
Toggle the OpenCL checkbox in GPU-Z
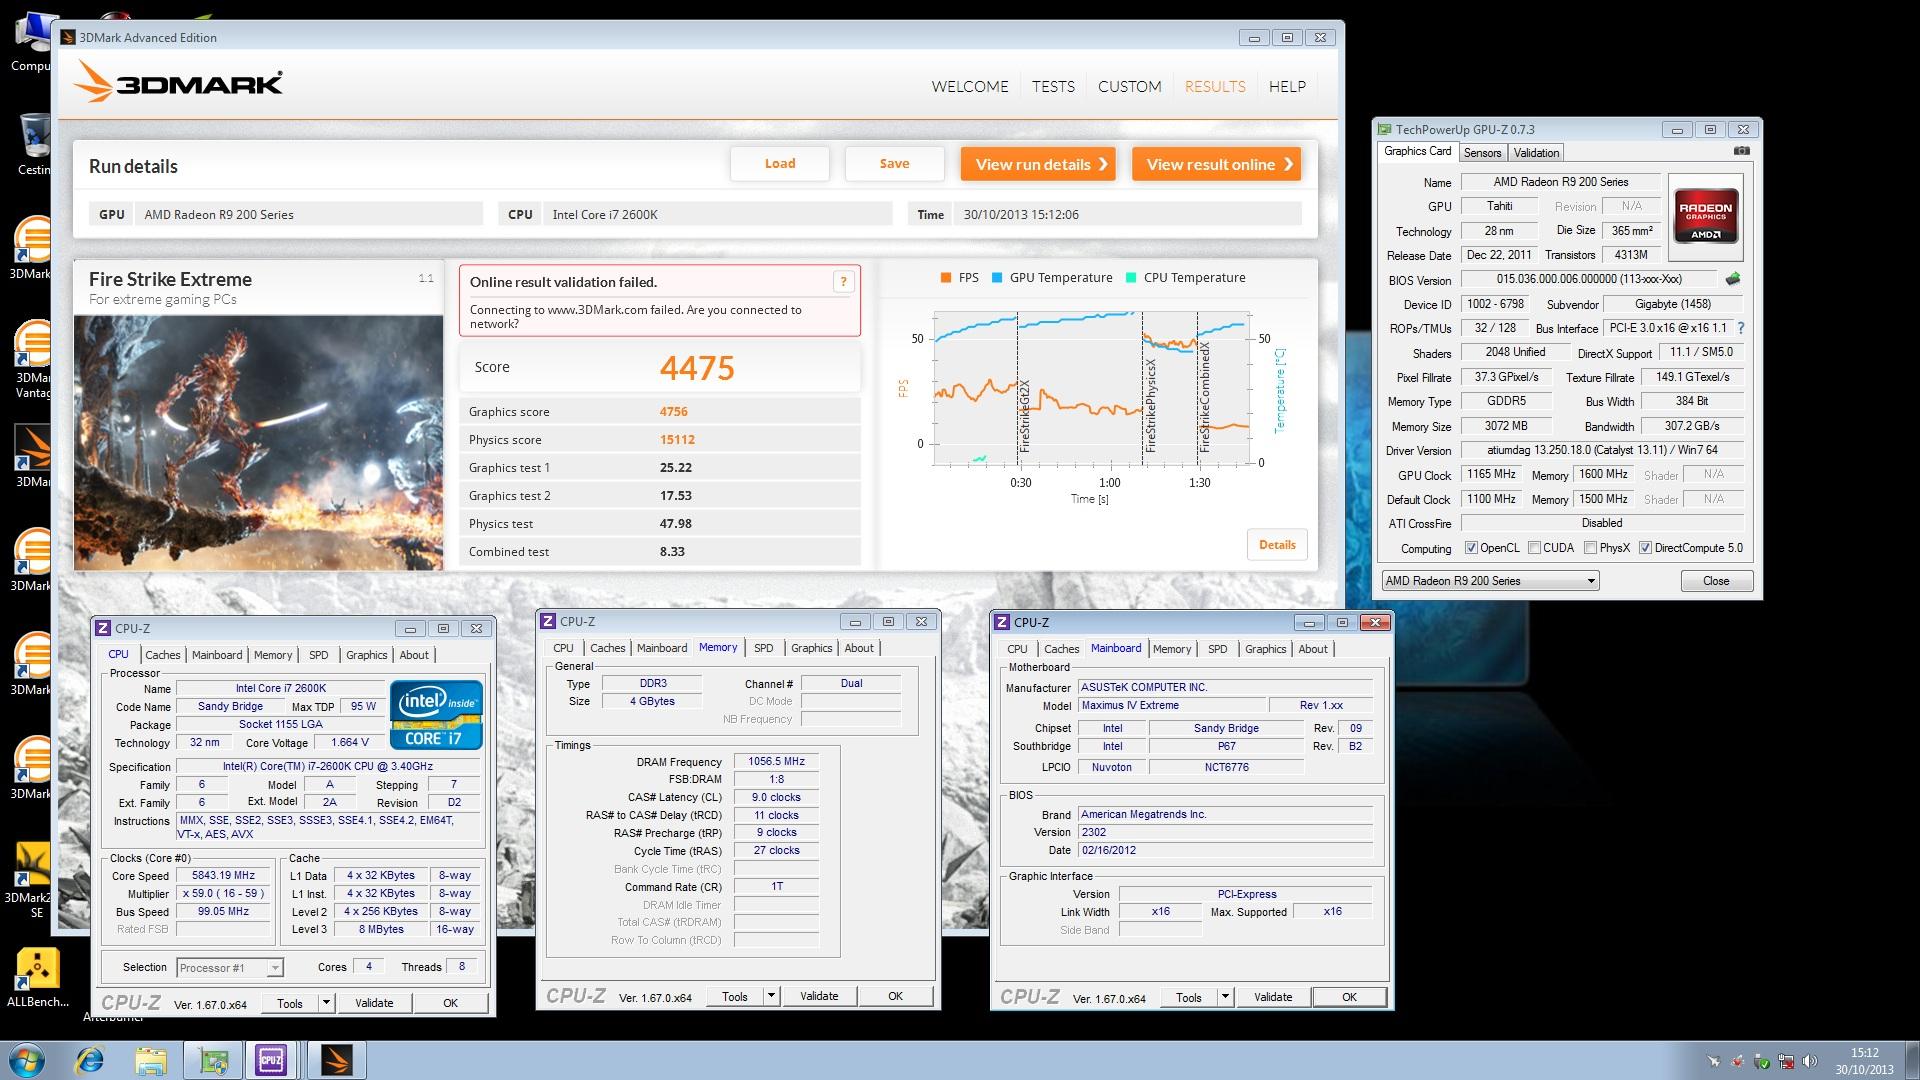[1471, 548]
